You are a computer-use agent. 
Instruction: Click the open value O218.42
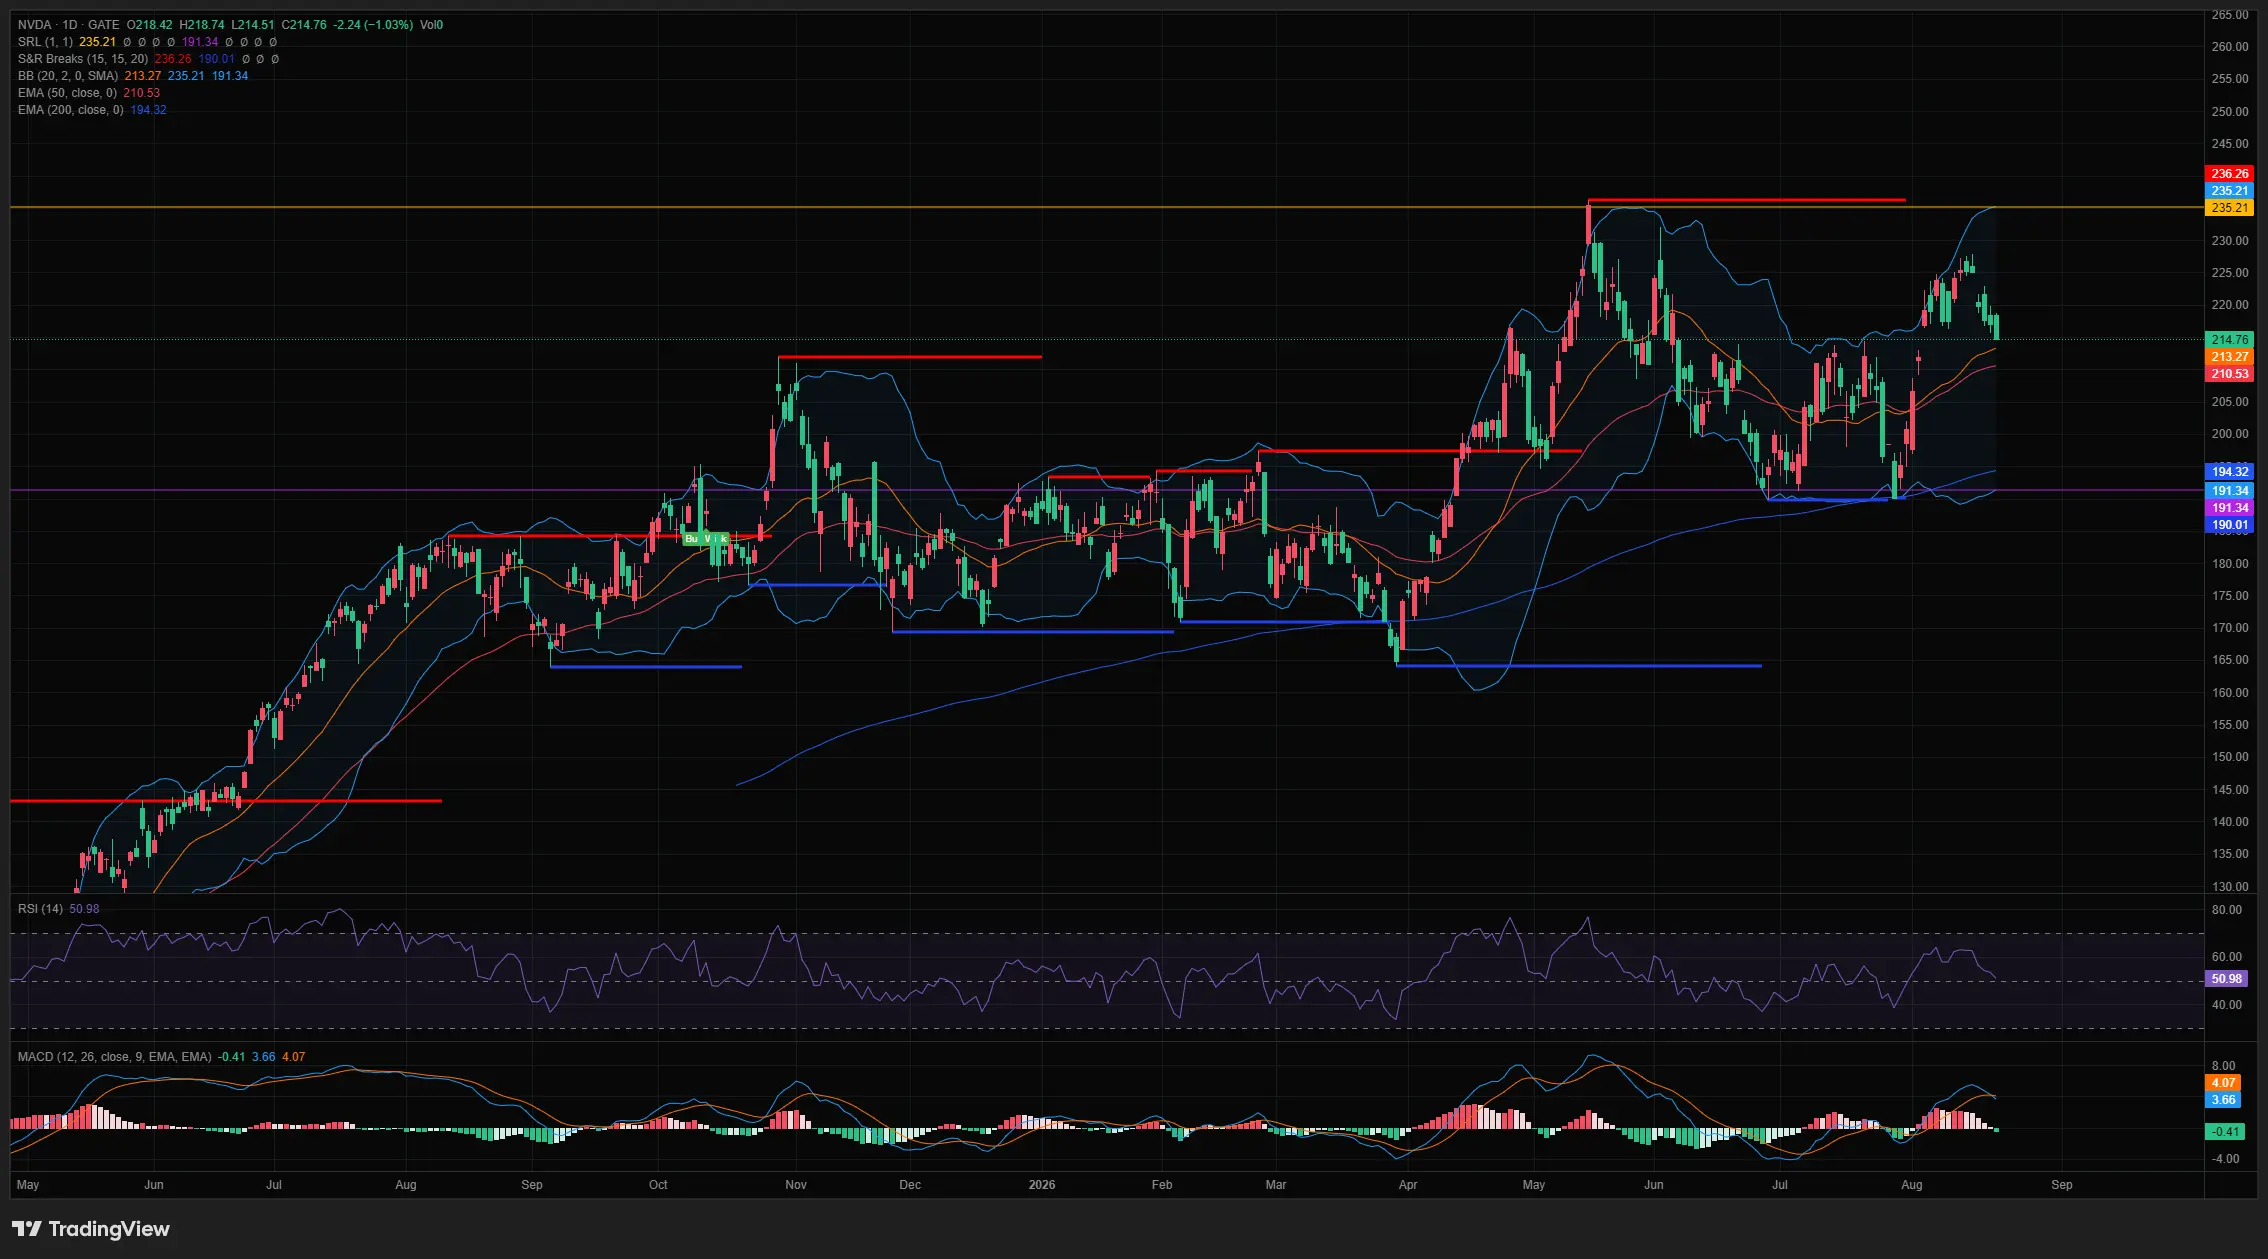point(150,25)
